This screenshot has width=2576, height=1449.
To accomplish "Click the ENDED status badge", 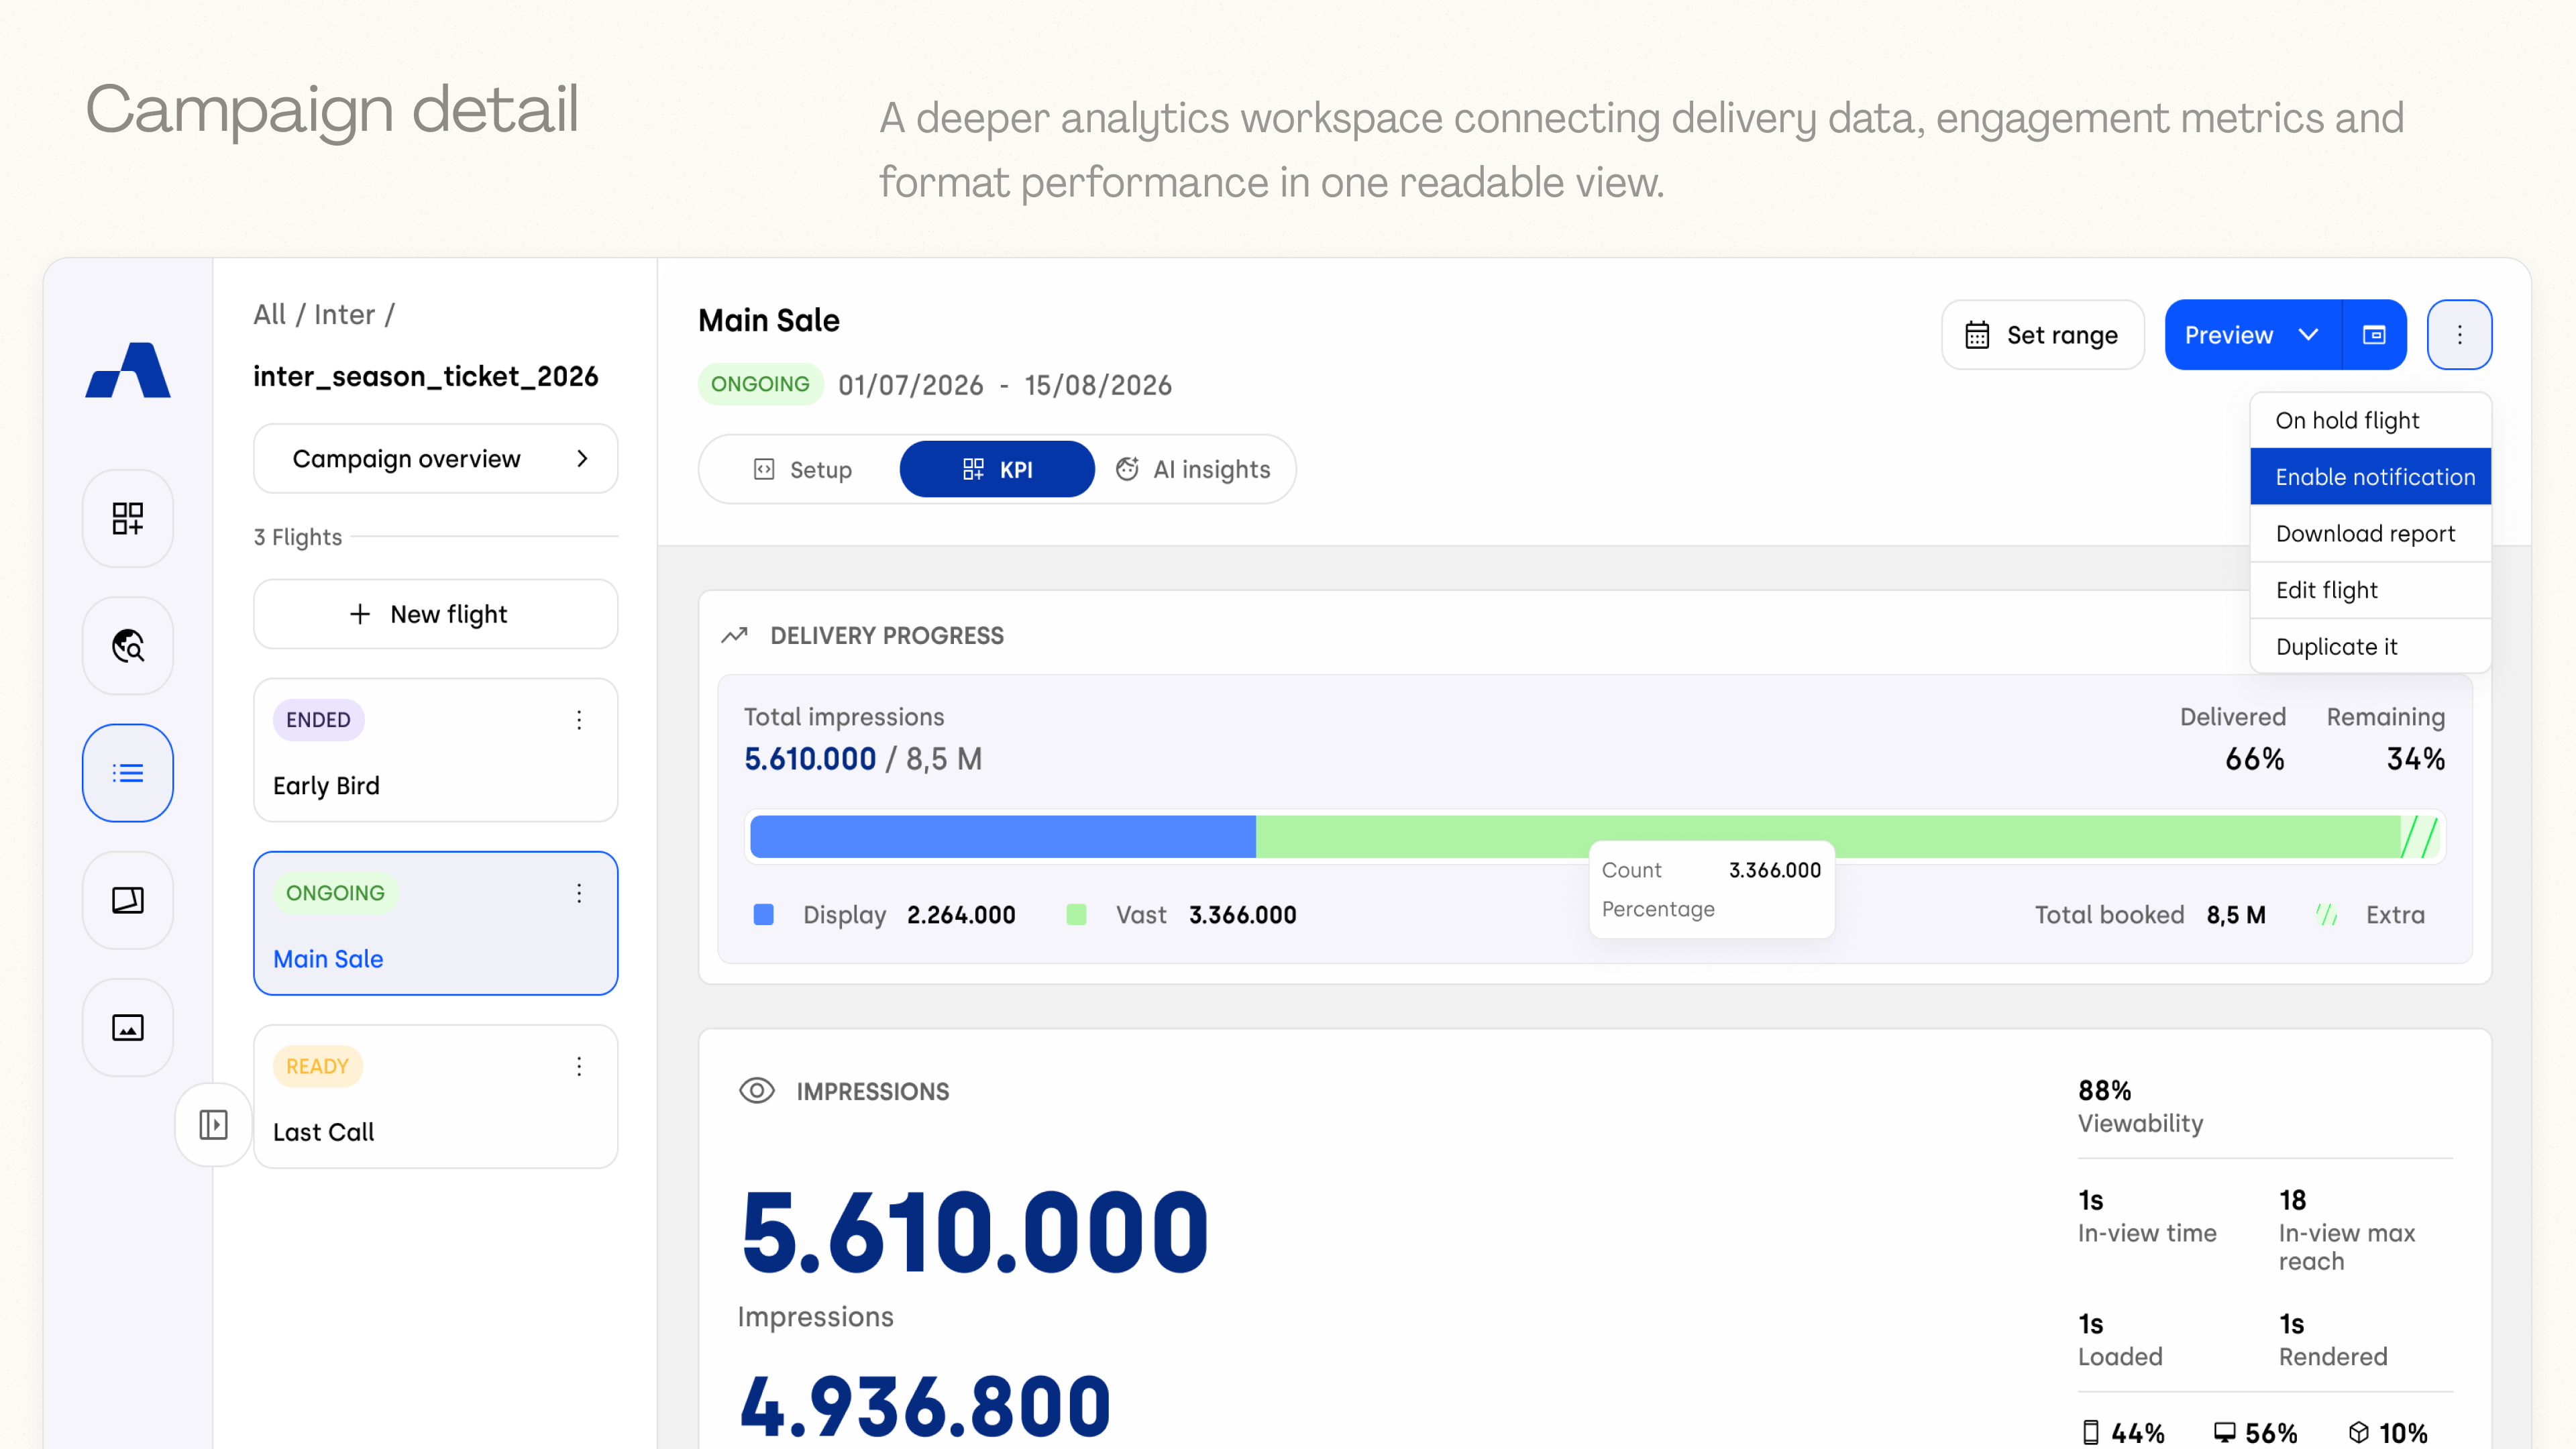I will pos(318,720).
